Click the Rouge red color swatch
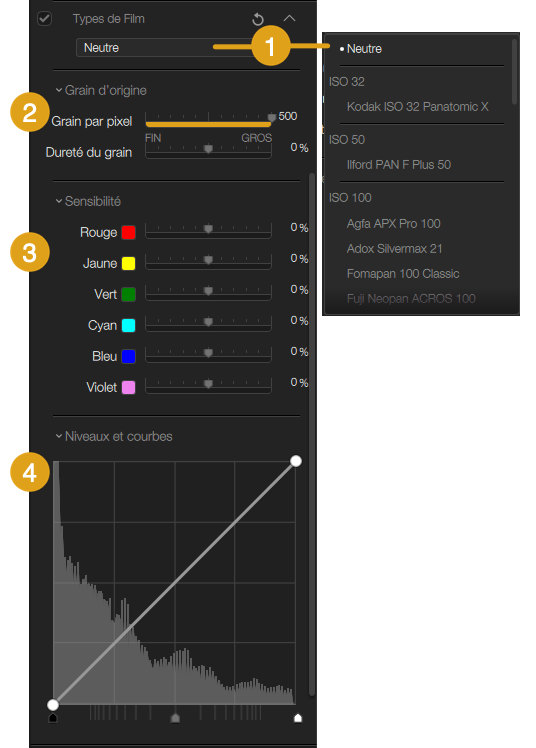Viewport: 536px width, 748px height. coord(128,232)
